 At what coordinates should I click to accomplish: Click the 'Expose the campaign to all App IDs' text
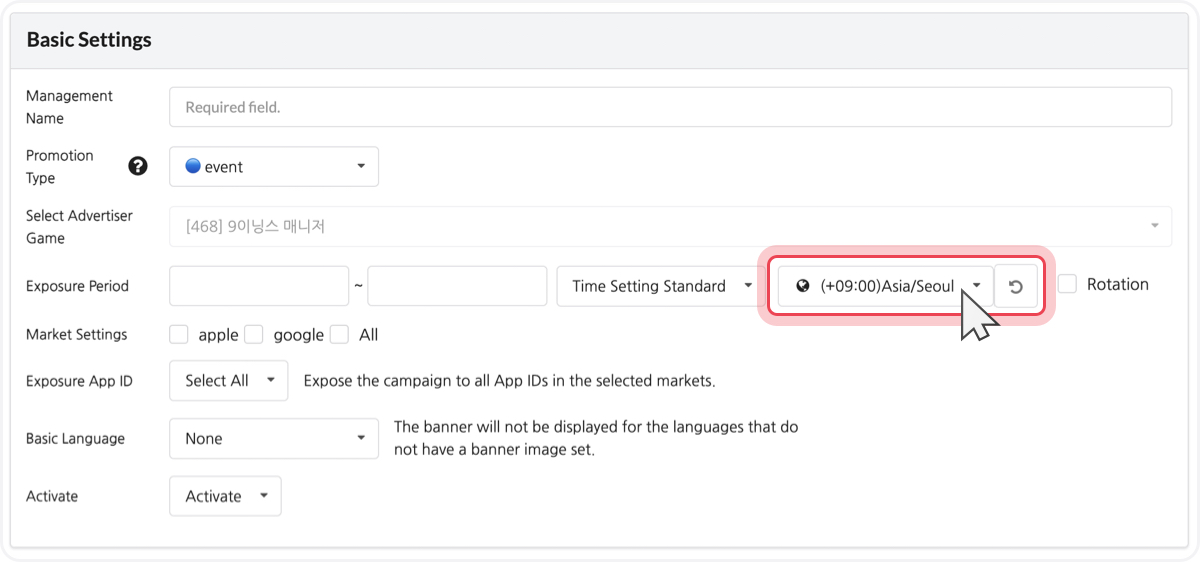coord(509,380)
